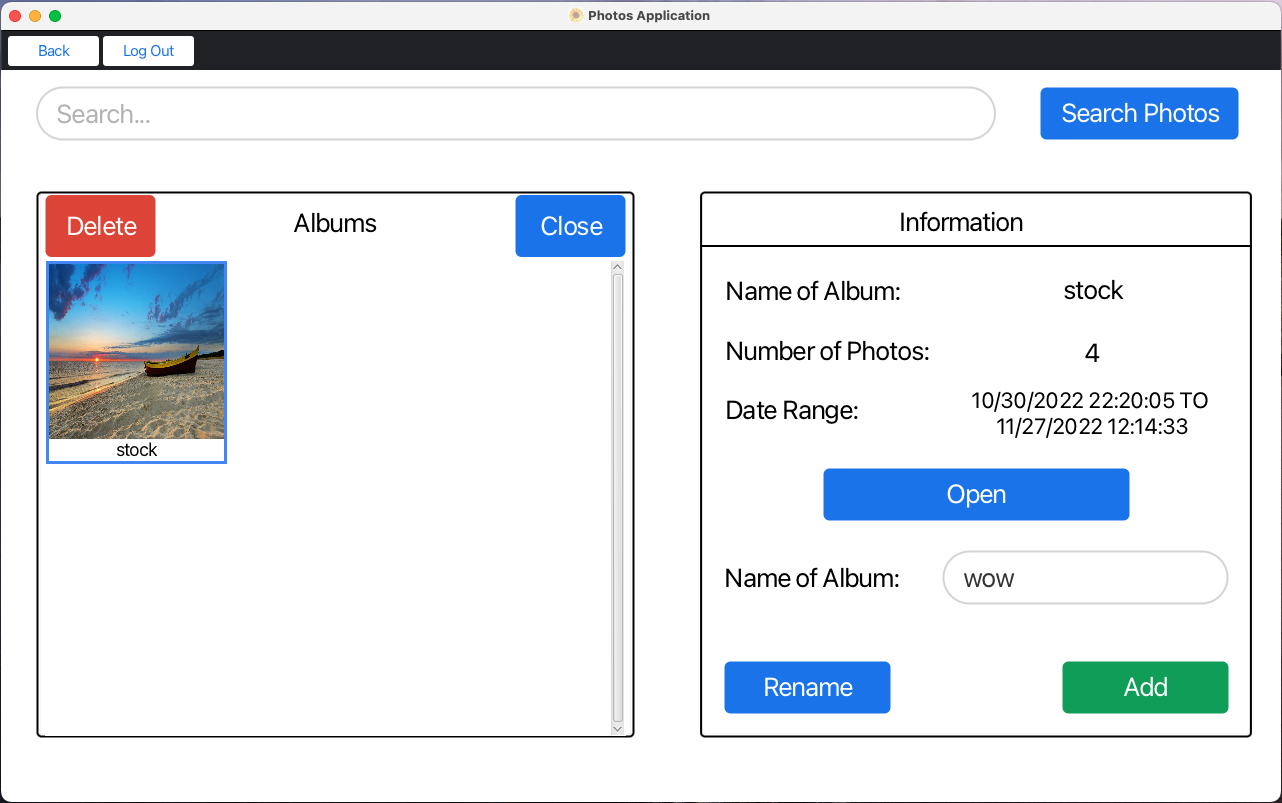
Task: Close the Albums panel
Action: 570,226
